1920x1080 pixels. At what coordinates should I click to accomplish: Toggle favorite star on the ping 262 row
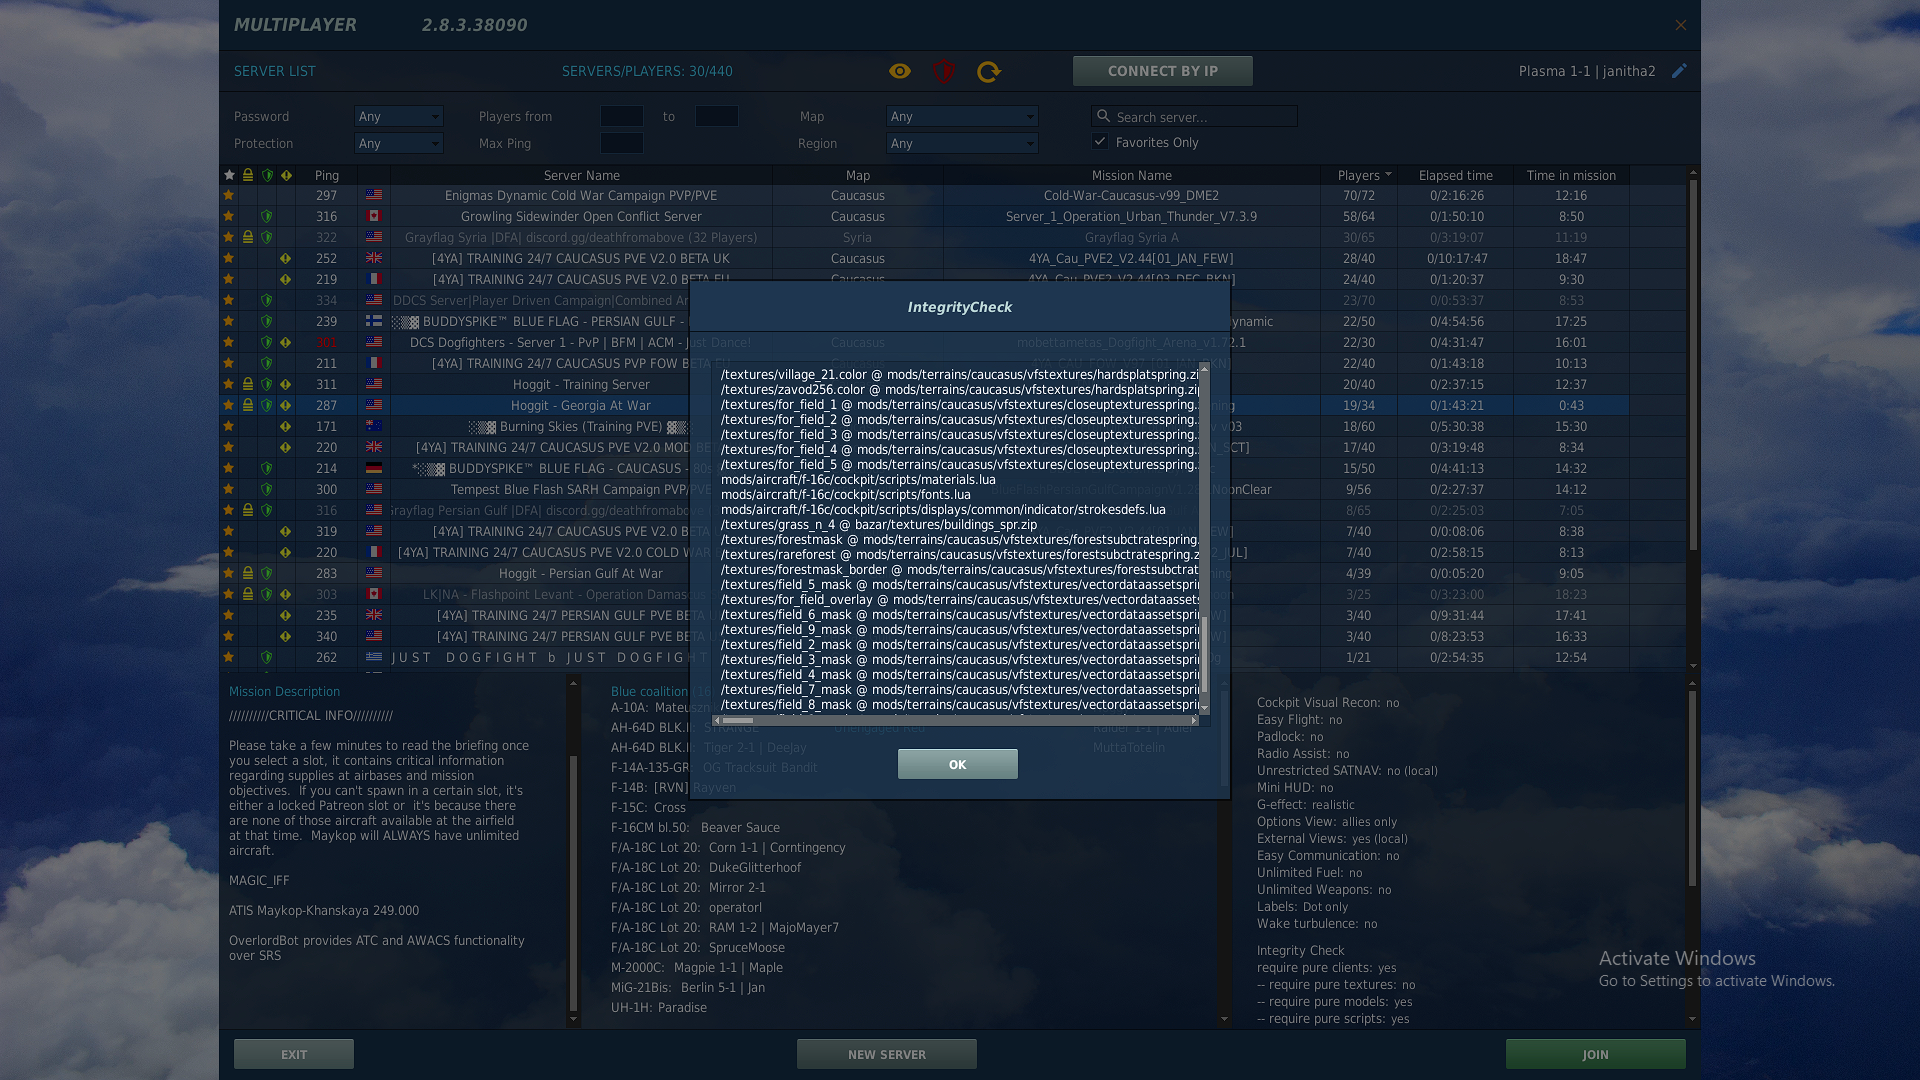tap(229, 657)
